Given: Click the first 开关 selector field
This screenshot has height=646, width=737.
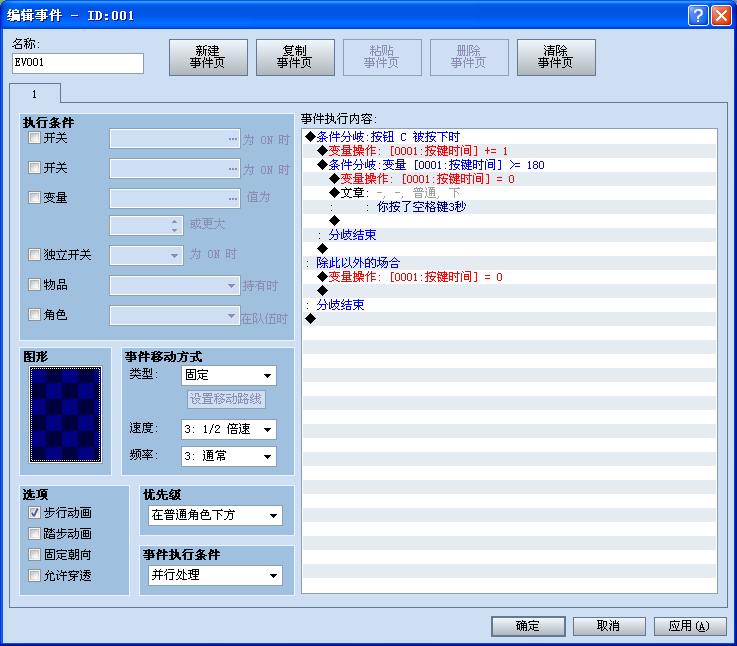Looking at the screenshot, I should pyautogui.click(x=175, y=139).
